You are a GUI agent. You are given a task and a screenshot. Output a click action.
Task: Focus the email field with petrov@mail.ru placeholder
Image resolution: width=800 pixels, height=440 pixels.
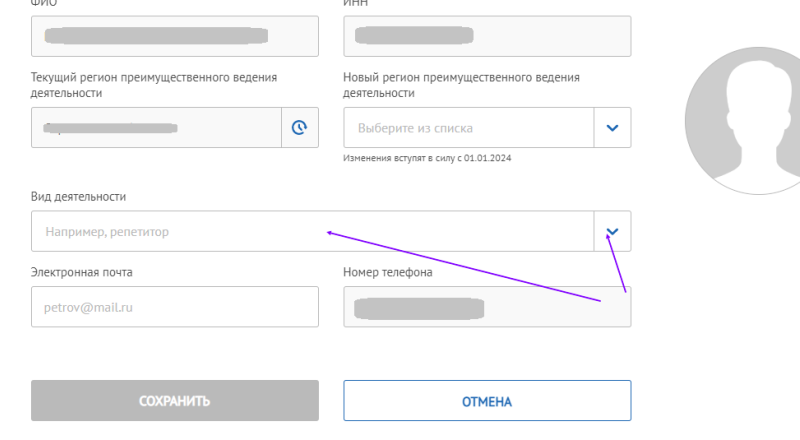[x=175, y=307]
